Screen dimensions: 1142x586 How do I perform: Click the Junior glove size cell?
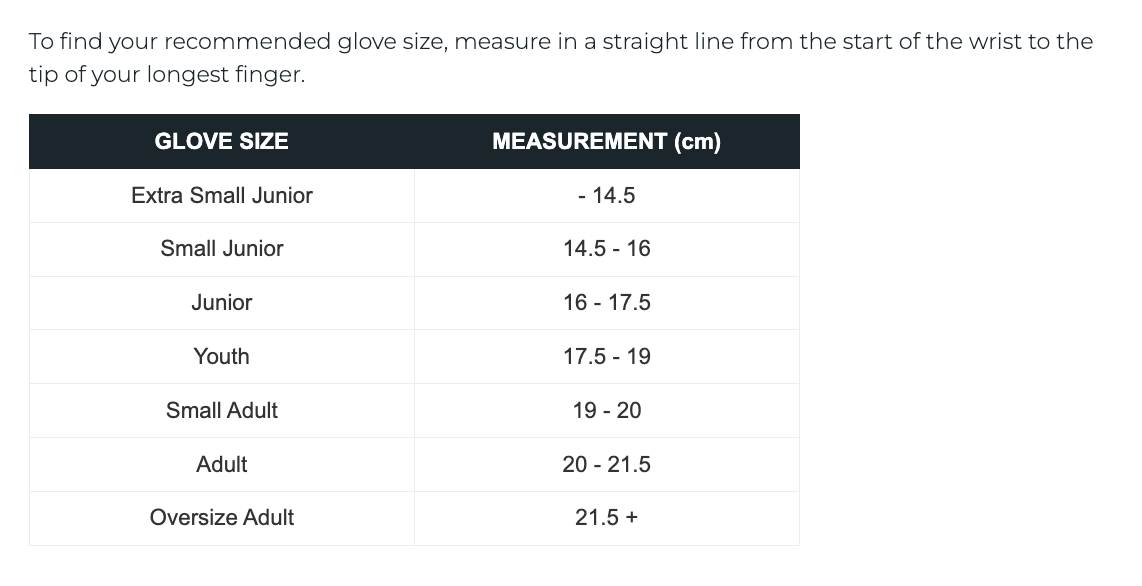[x=221, y=303]
